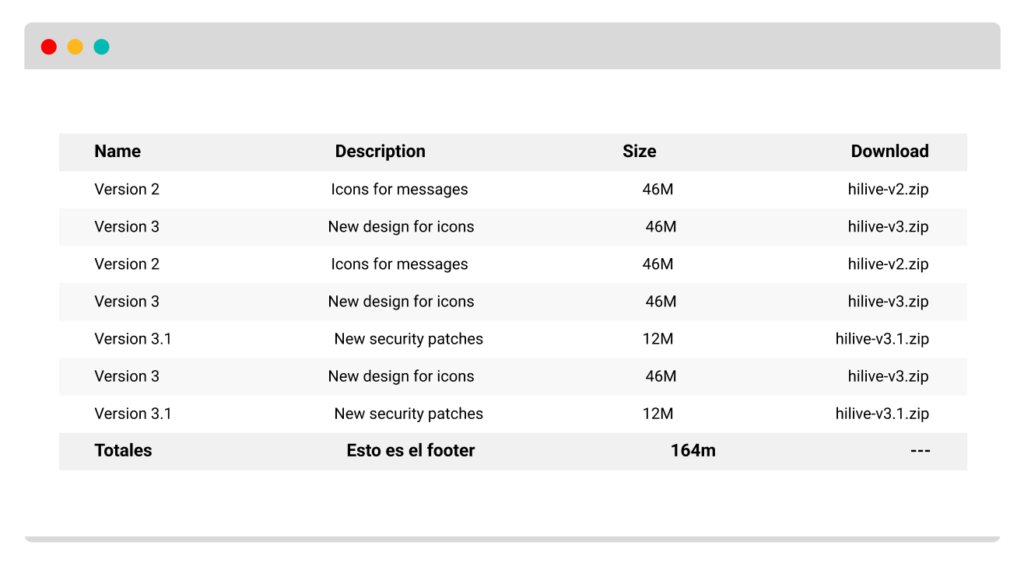Screen dimensions: 1024x566
Task: Download hilive-v2.zip from the first table row
Action: (888, 189)
